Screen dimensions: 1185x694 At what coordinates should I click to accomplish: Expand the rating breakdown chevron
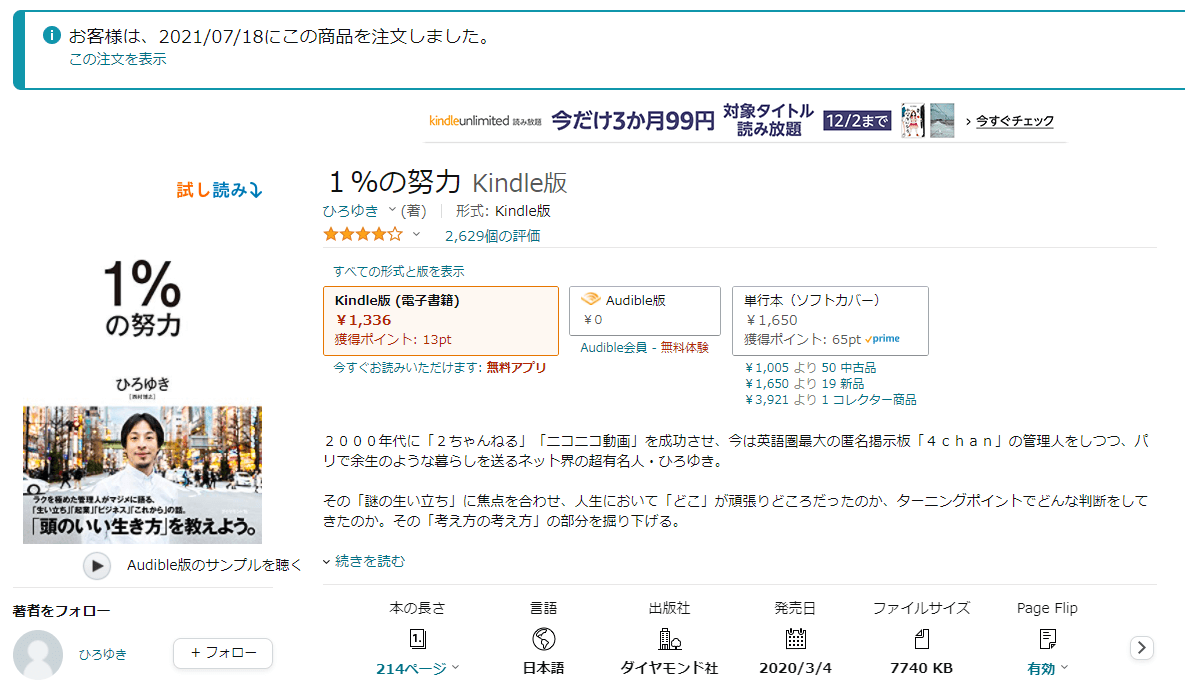click(x=416, y=234)
